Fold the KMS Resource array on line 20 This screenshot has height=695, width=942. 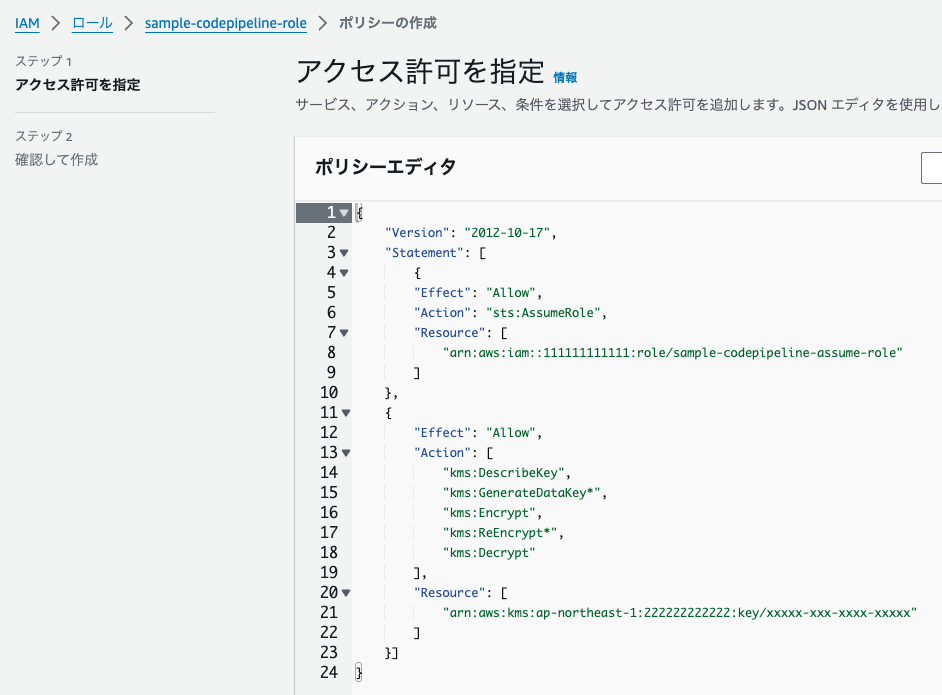[x=344, y=593]
